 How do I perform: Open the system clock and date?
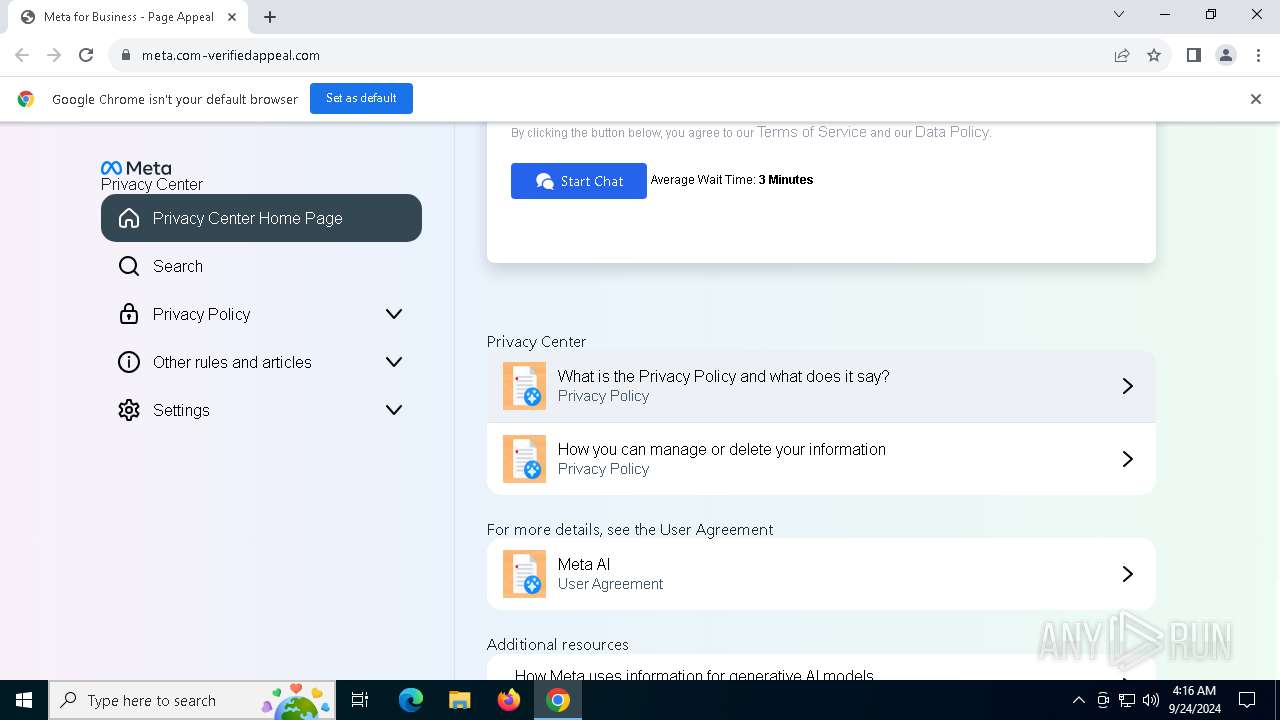1194,700
